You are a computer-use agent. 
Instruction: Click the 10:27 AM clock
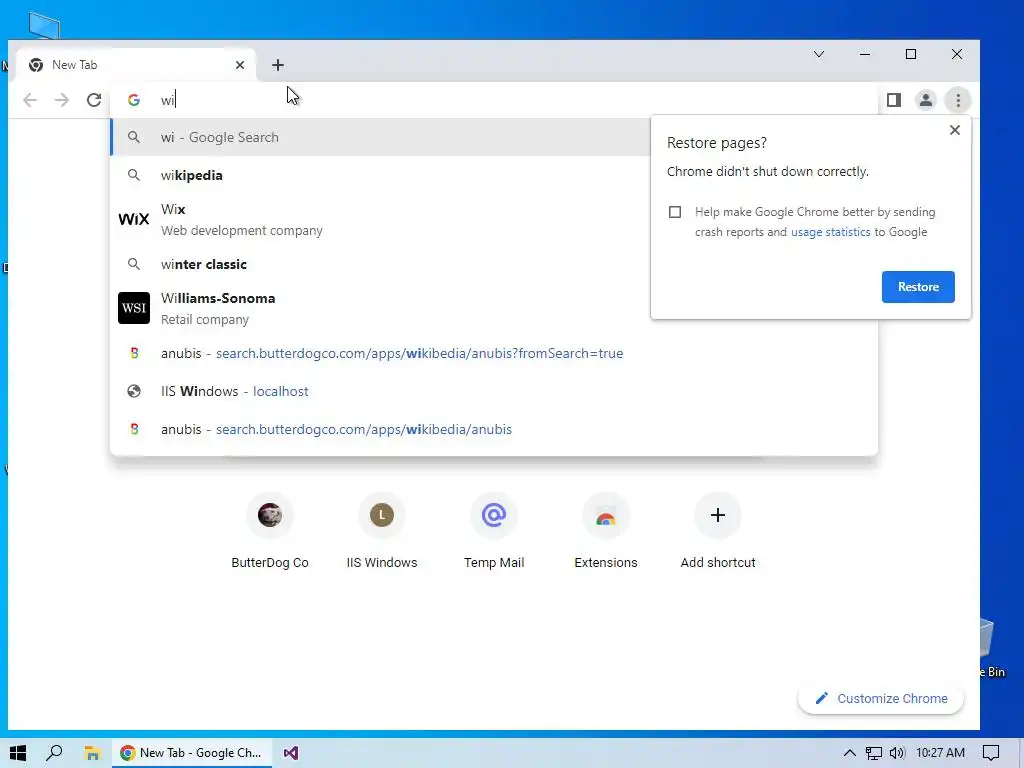tap(940, 753)
